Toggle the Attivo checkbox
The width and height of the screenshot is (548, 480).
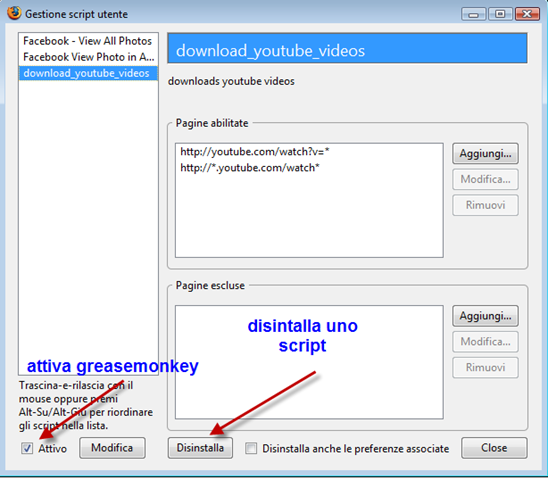(27, 448)
